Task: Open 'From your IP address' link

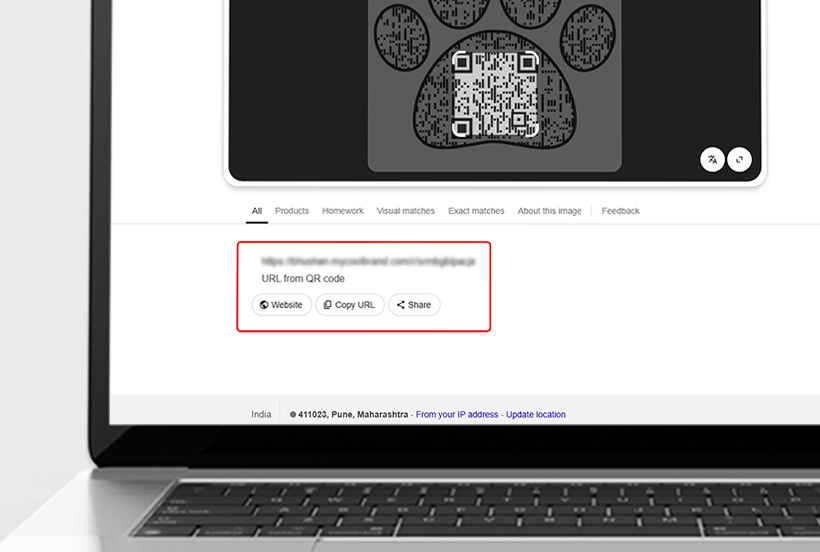Action: click(x=457, y=414)
